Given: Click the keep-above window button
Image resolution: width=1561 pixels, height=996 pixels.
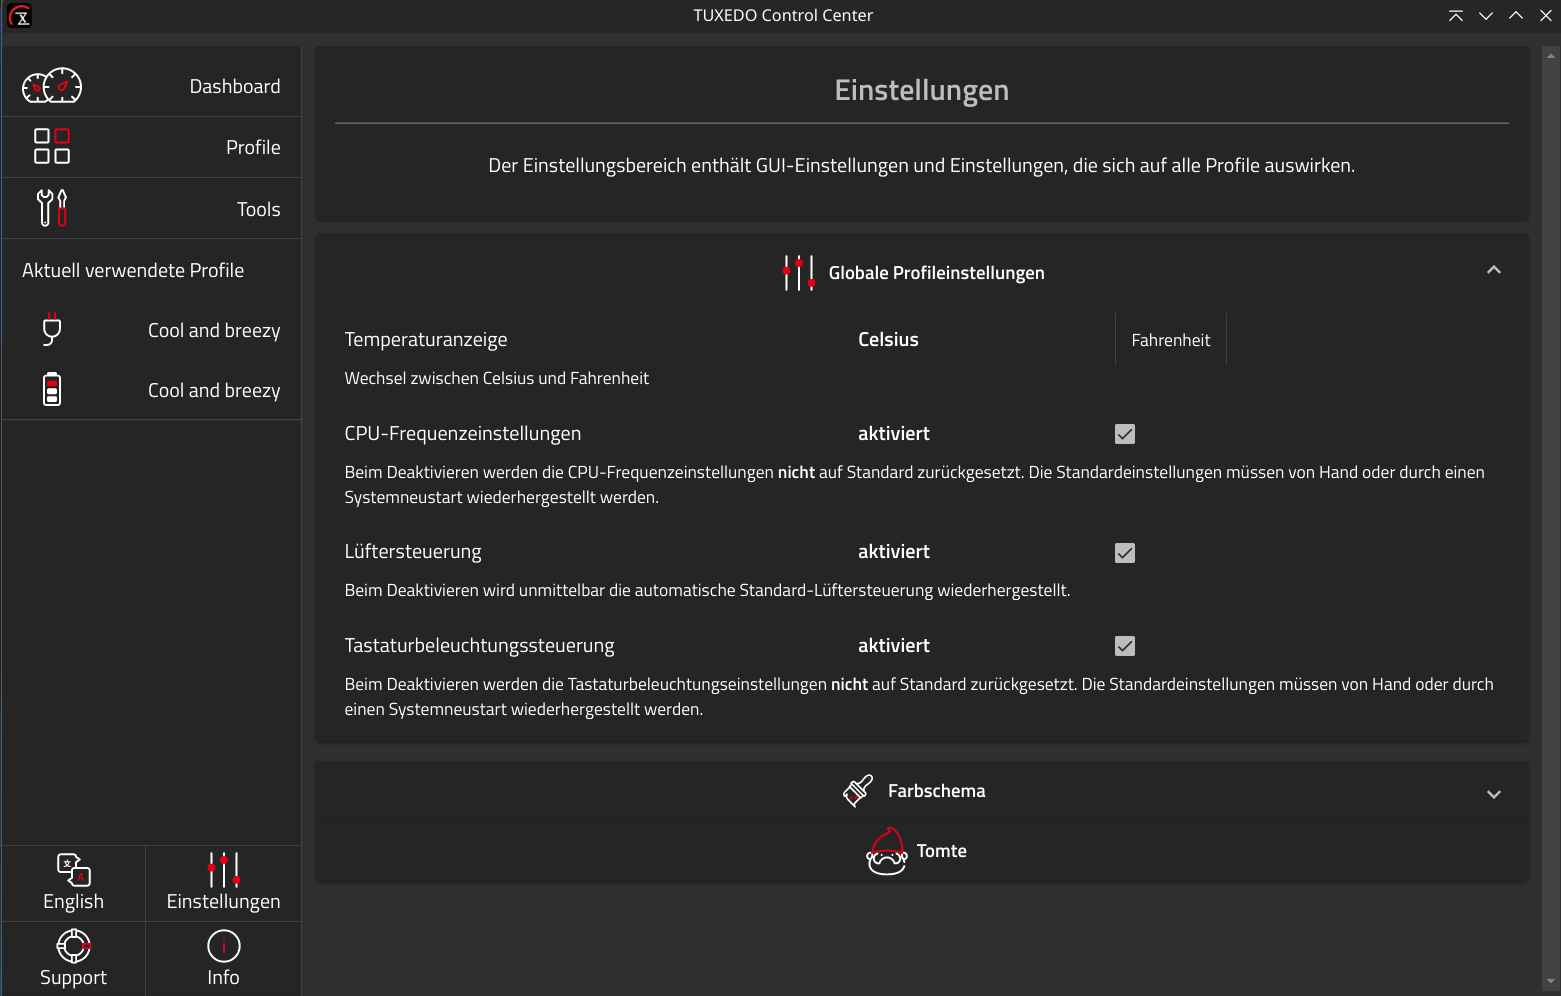Looking at the screenshot, I should pyautogui.click(x=1456, y=15).
